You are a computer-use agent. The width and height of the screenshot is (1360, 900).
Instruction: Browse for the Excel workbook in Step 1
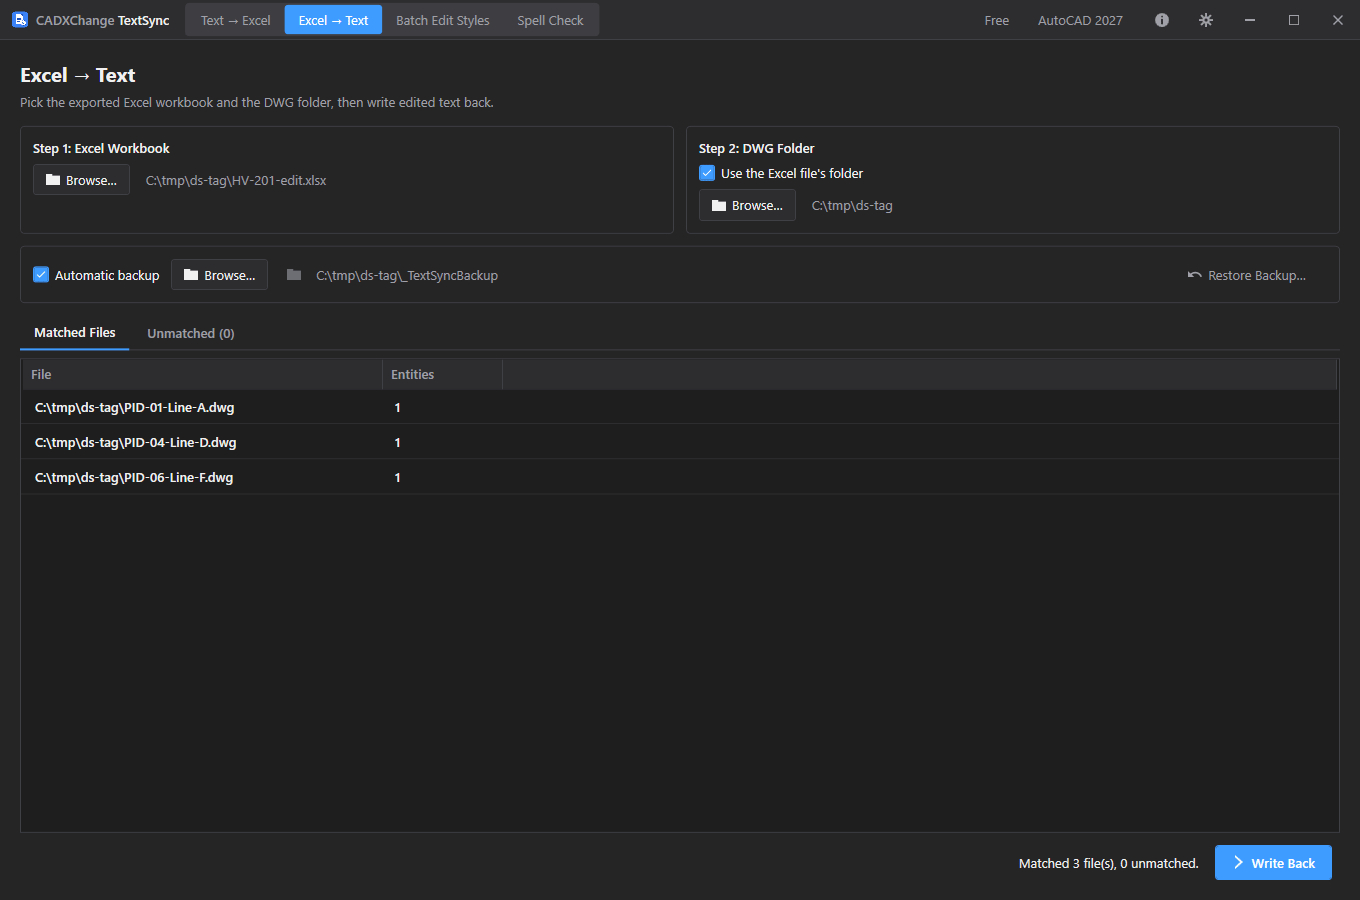pos(81,180)
